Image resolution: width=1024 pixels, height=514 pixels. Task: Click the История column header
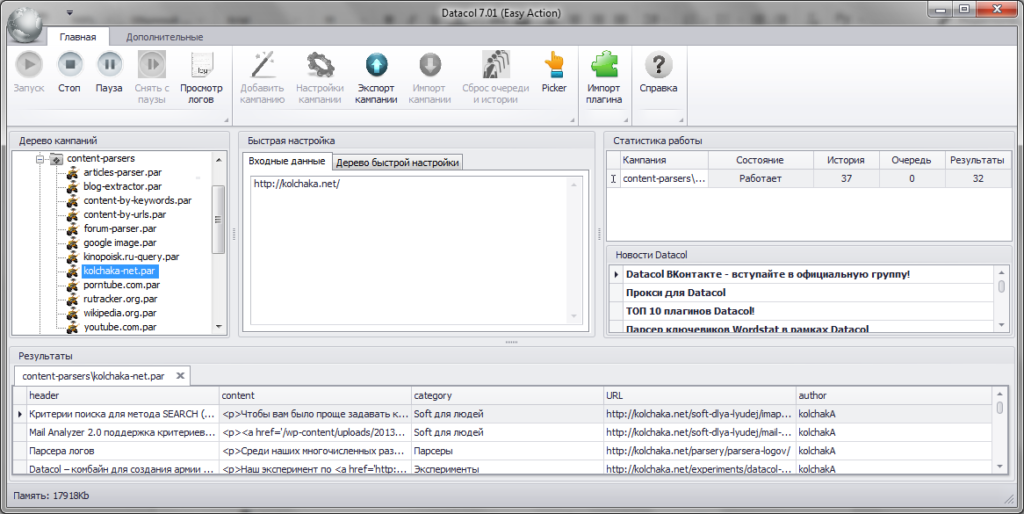click(x=846, y=160)
